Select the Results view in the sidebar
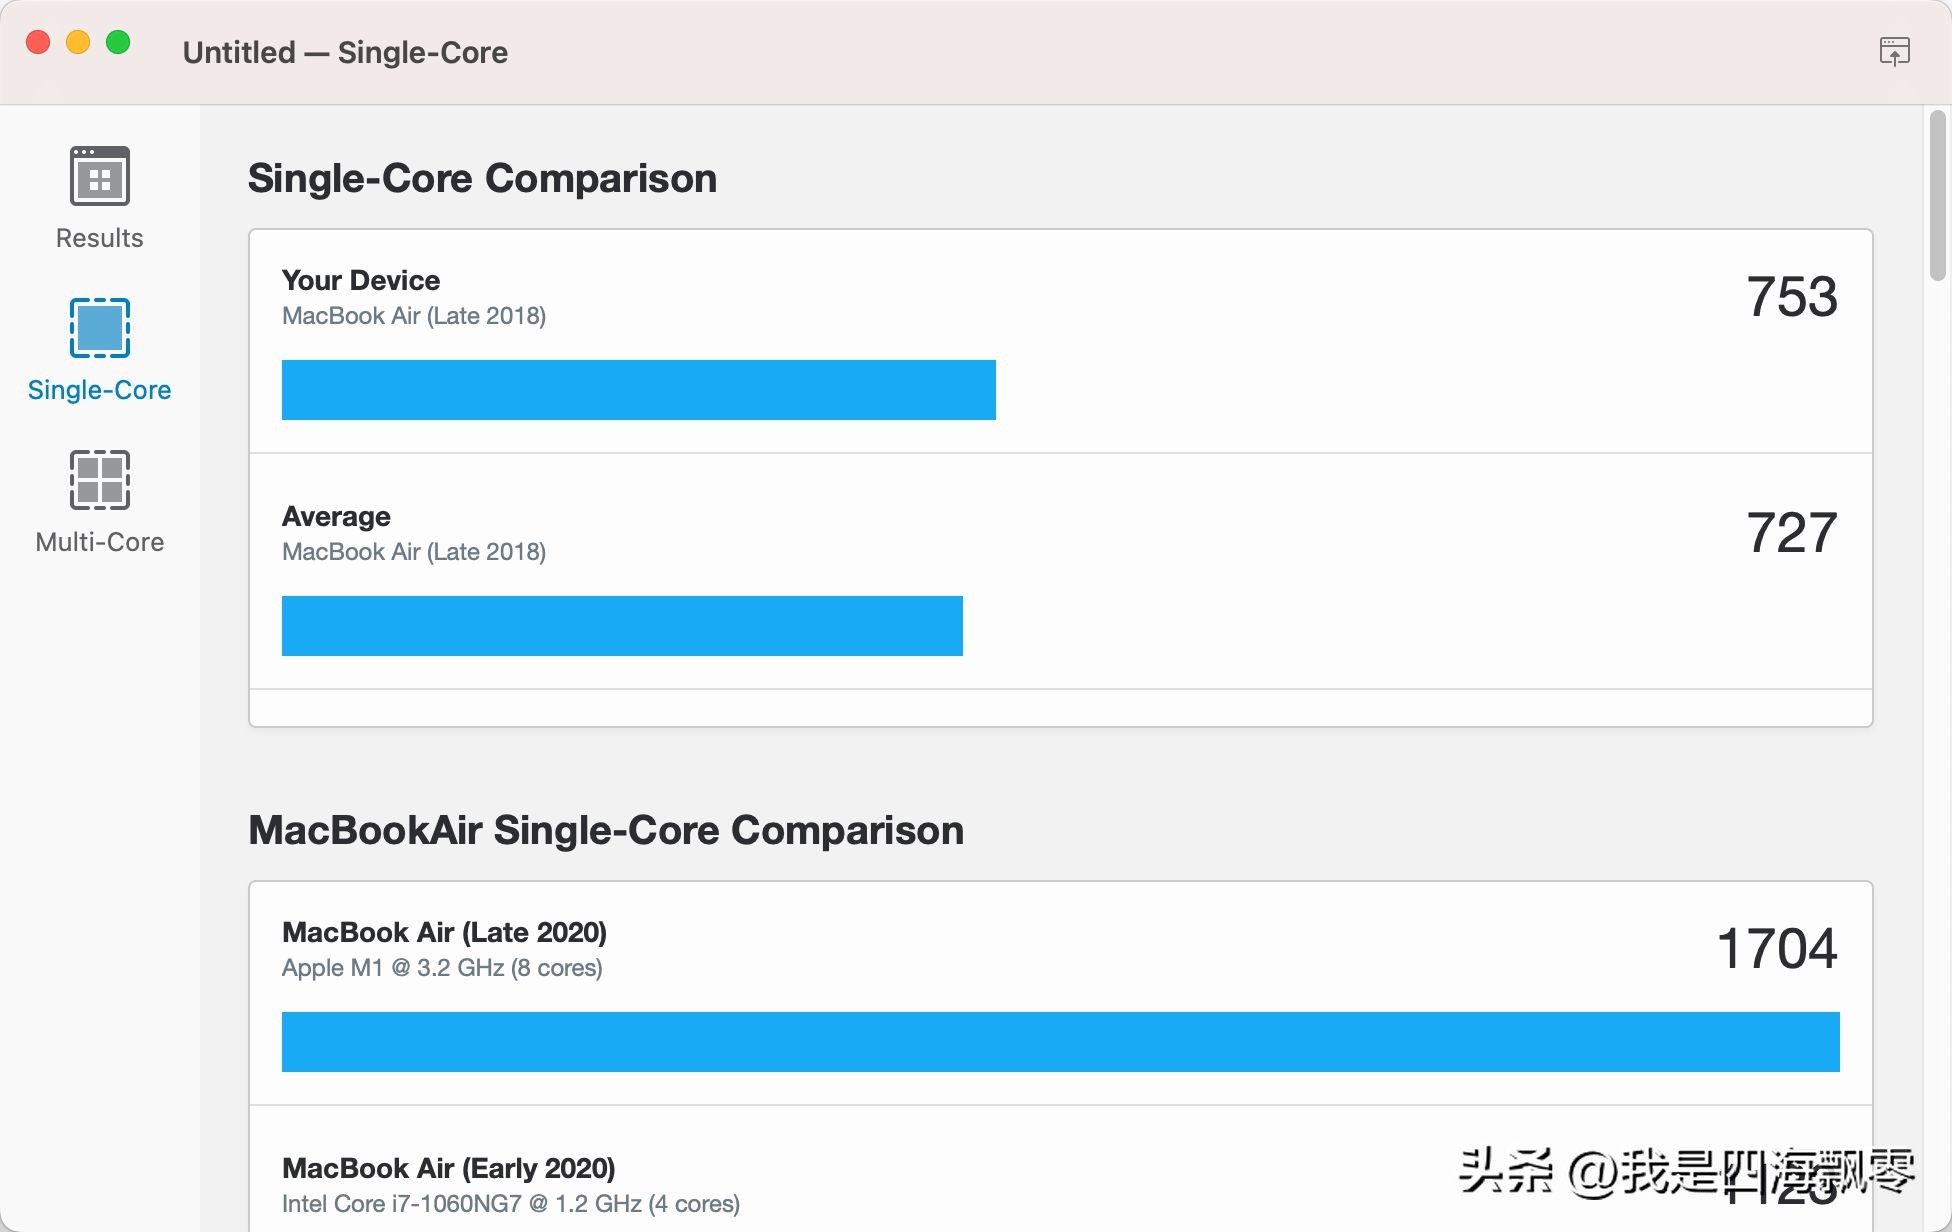 (x=98, y=198)
